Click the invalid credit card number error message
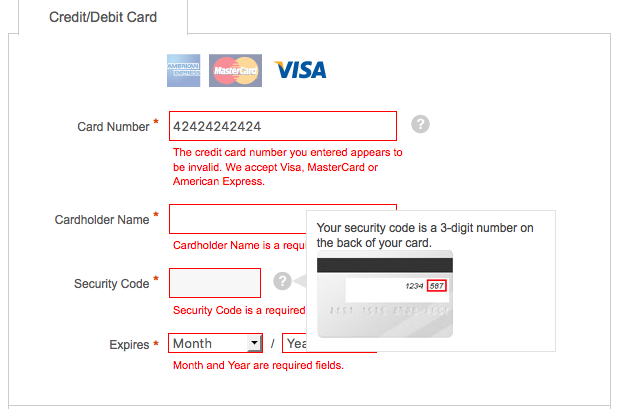Viewport: 618px width, 409px height. tap(288, 167)
